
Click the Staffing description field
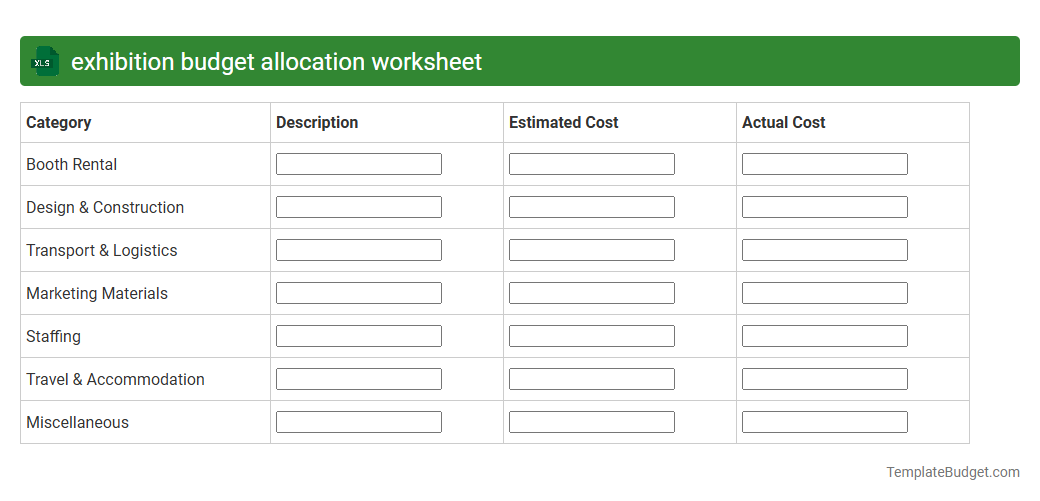click(x=359, y=336)
